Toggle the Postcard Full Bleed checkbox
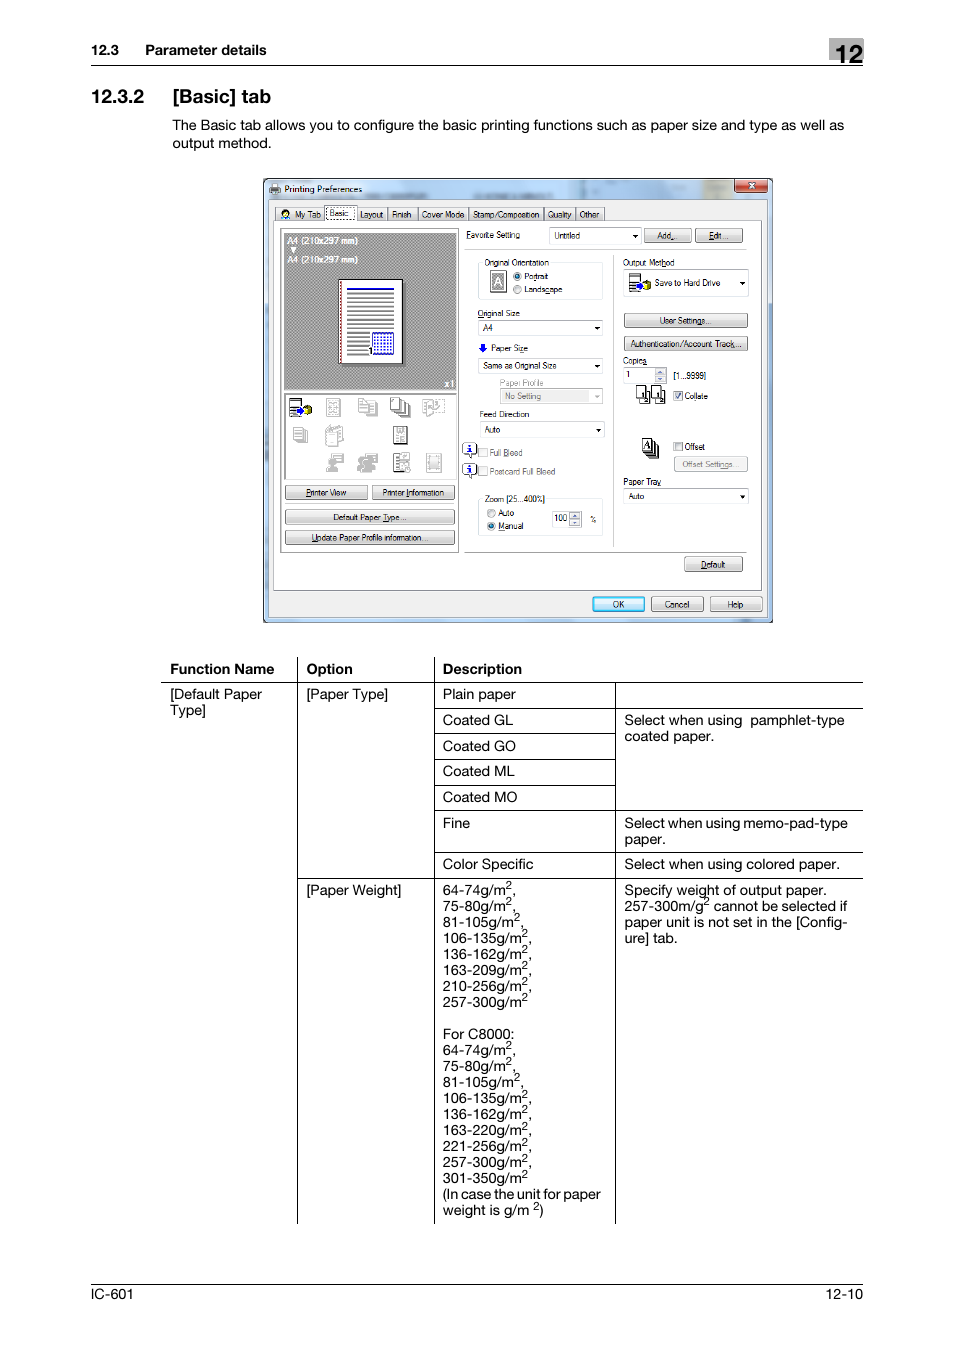 pyautogui.click(x=483, y=471)
